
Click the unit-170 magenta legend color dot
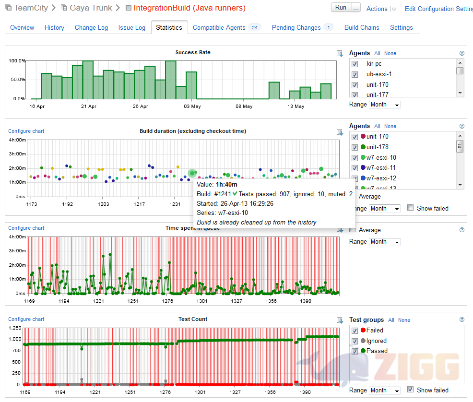tap(363, 136)
